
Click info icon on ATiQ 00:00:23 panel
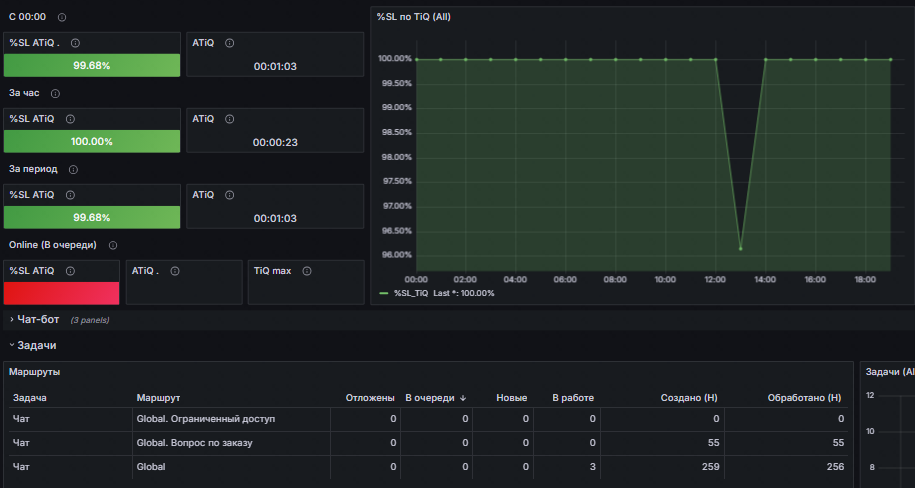click(x=229, y=119)
